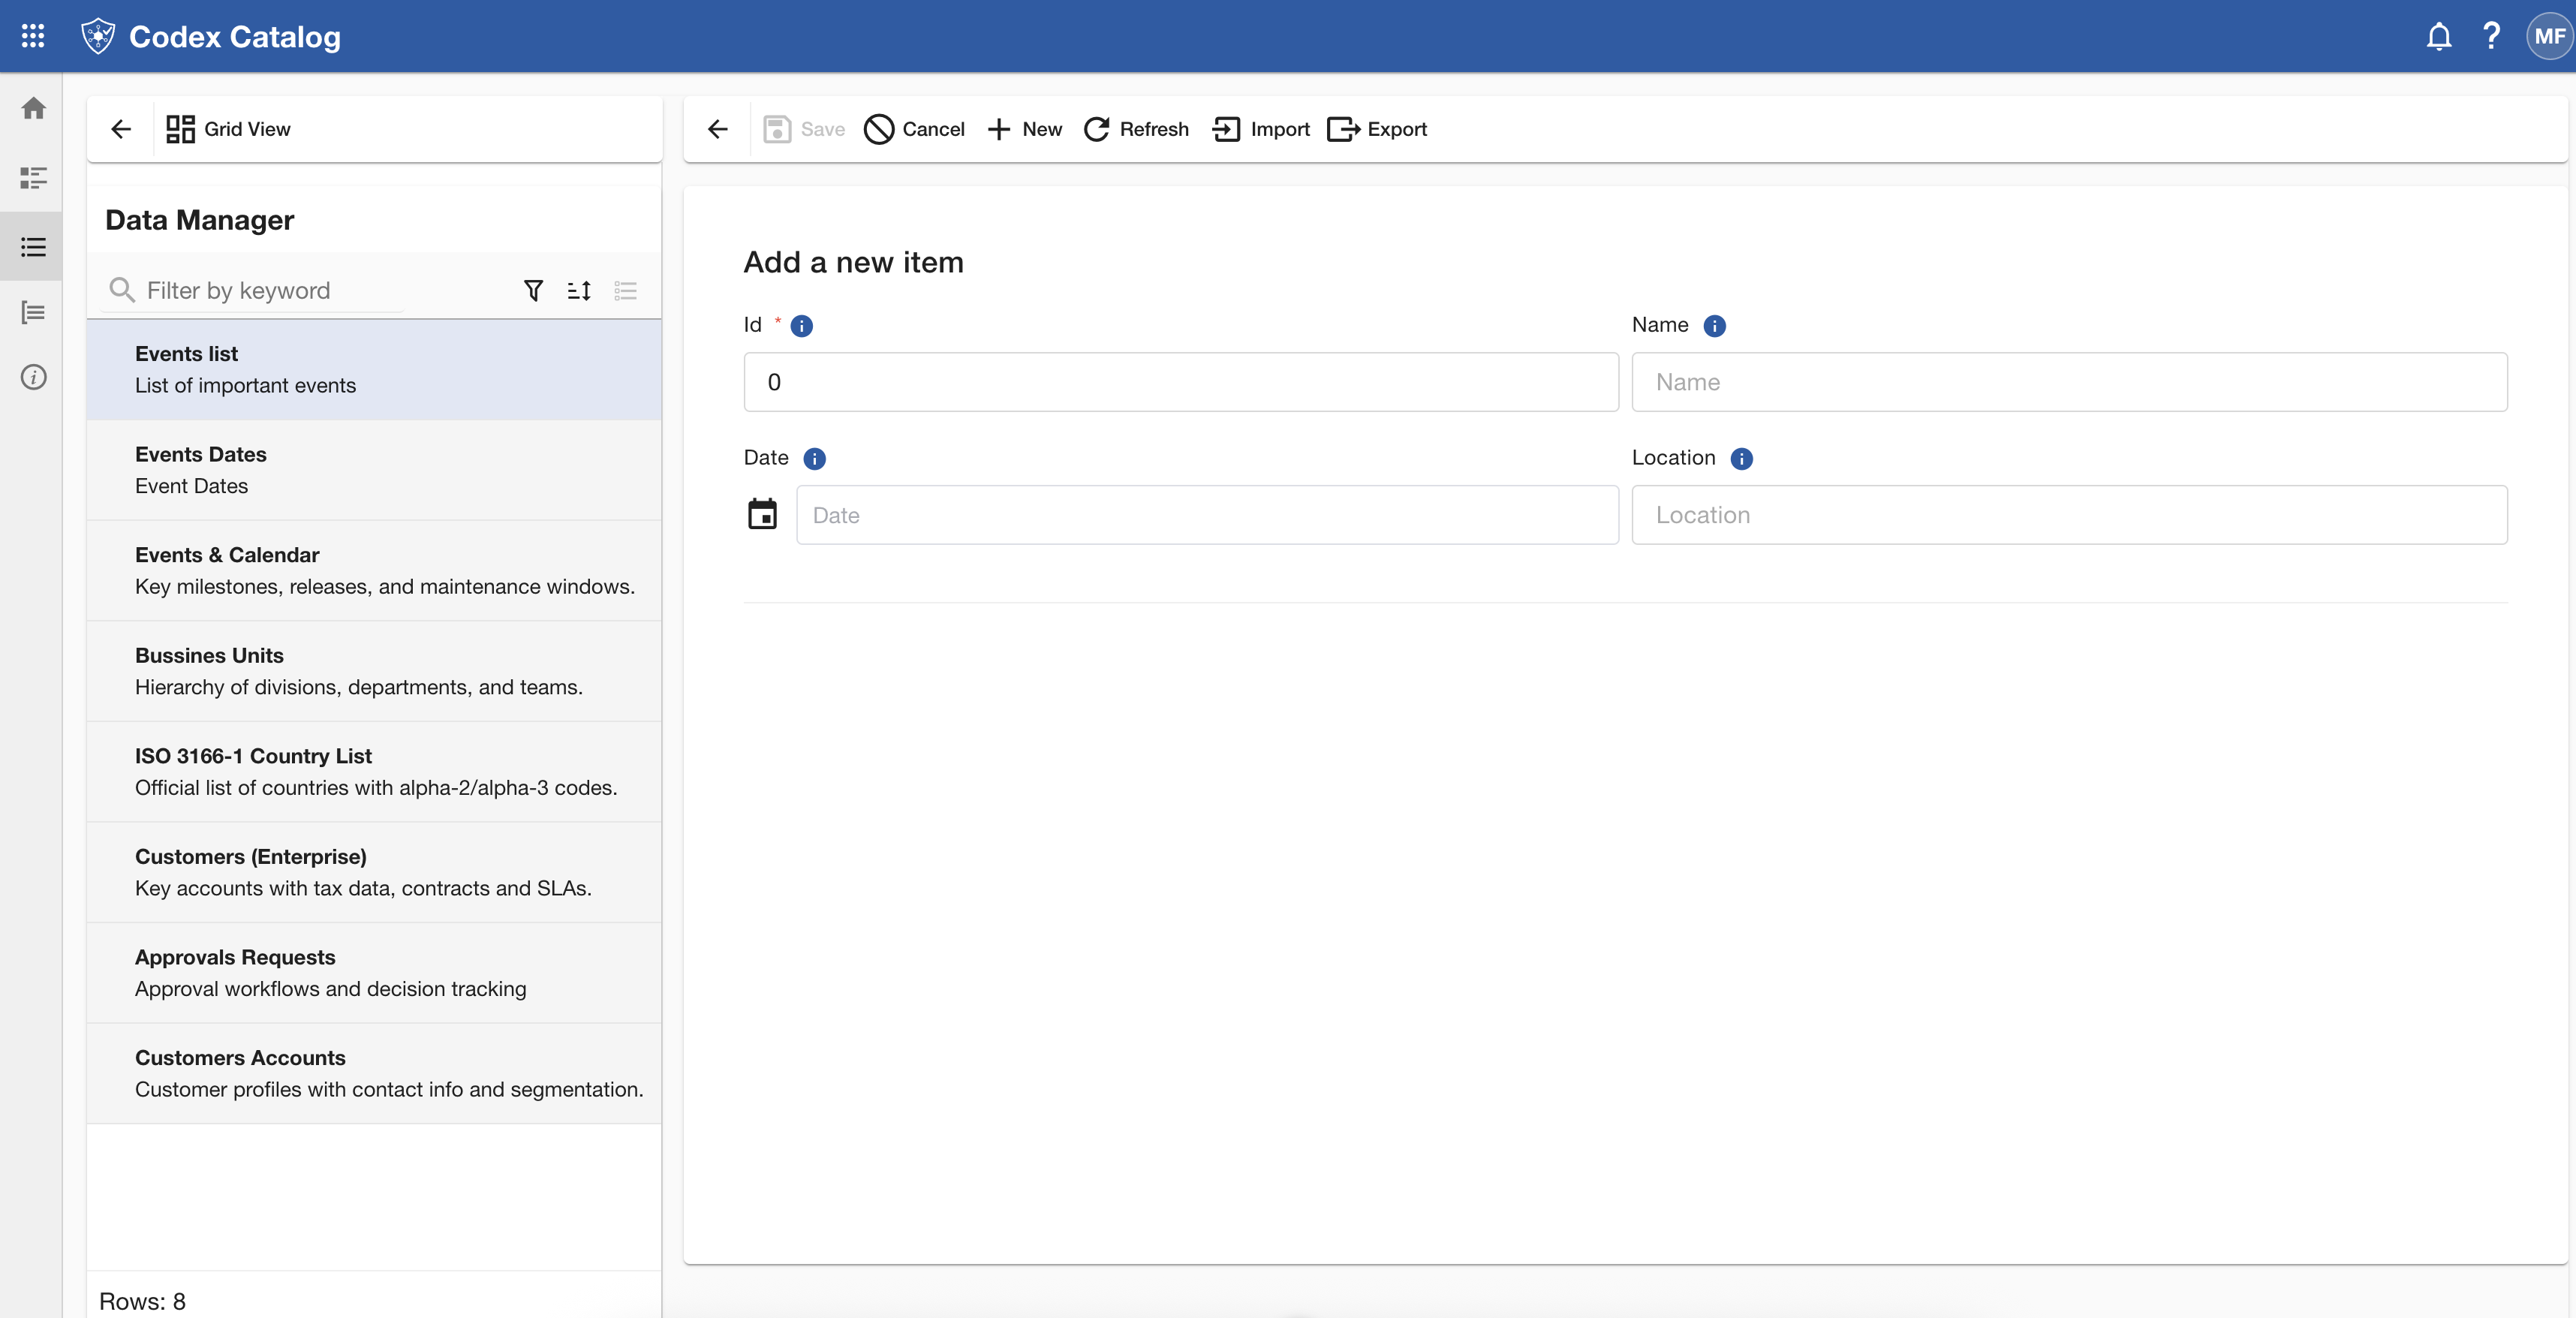Click the Codex Catalog shield logo
This screenshot has height=1318, width=2576.
(98, 36)
